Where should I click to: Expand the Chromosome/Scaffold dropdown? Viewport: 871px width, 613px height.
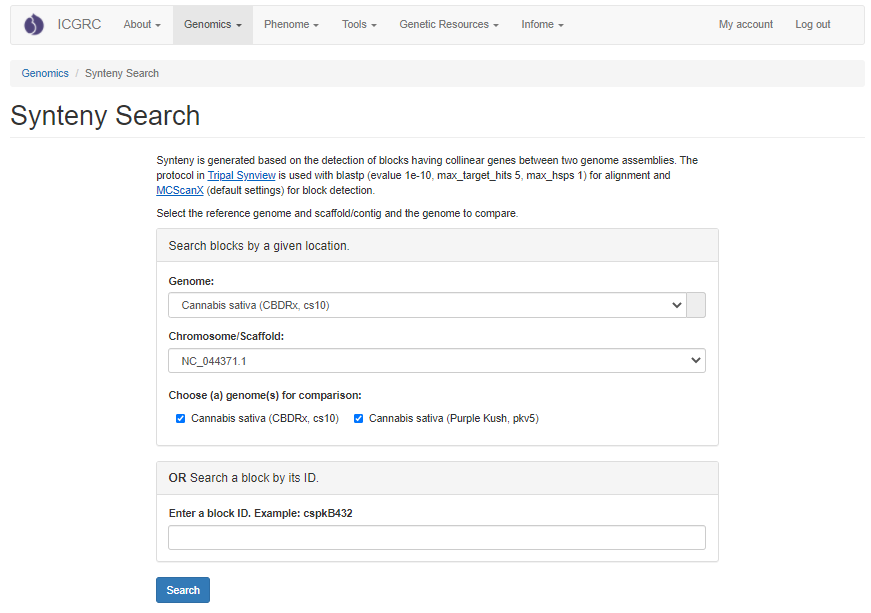[x=436, y=360]
